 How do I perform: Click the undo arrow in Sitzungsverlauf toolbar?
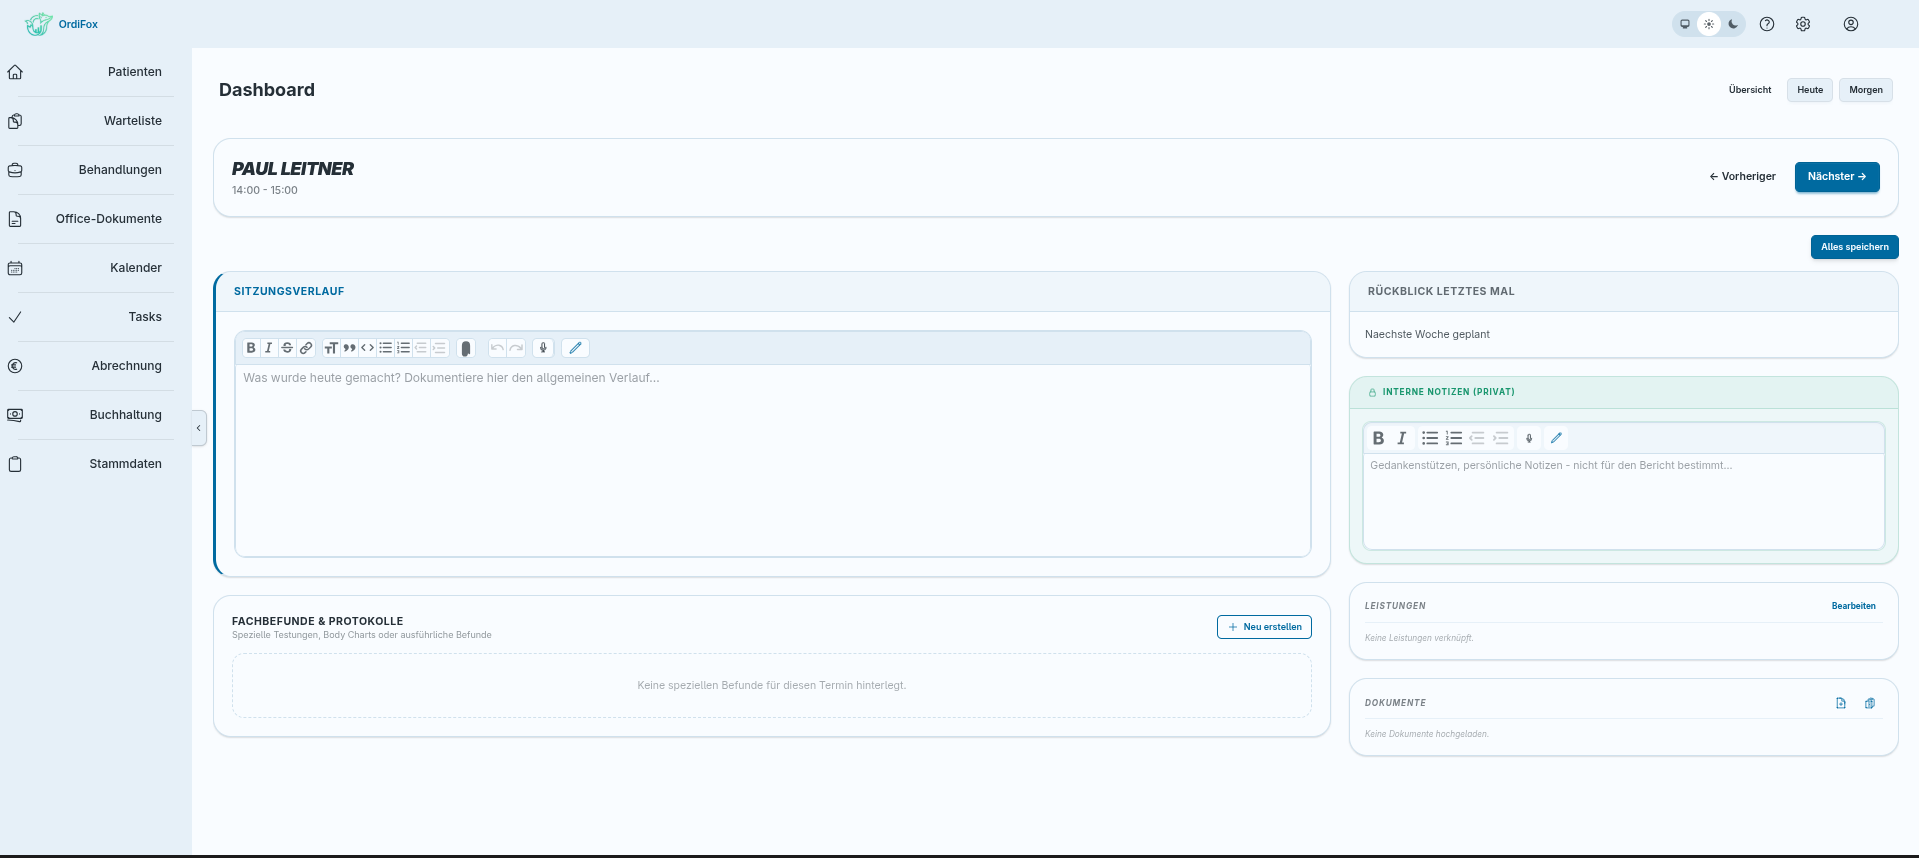pyautogui.click(x=497, y=348)
